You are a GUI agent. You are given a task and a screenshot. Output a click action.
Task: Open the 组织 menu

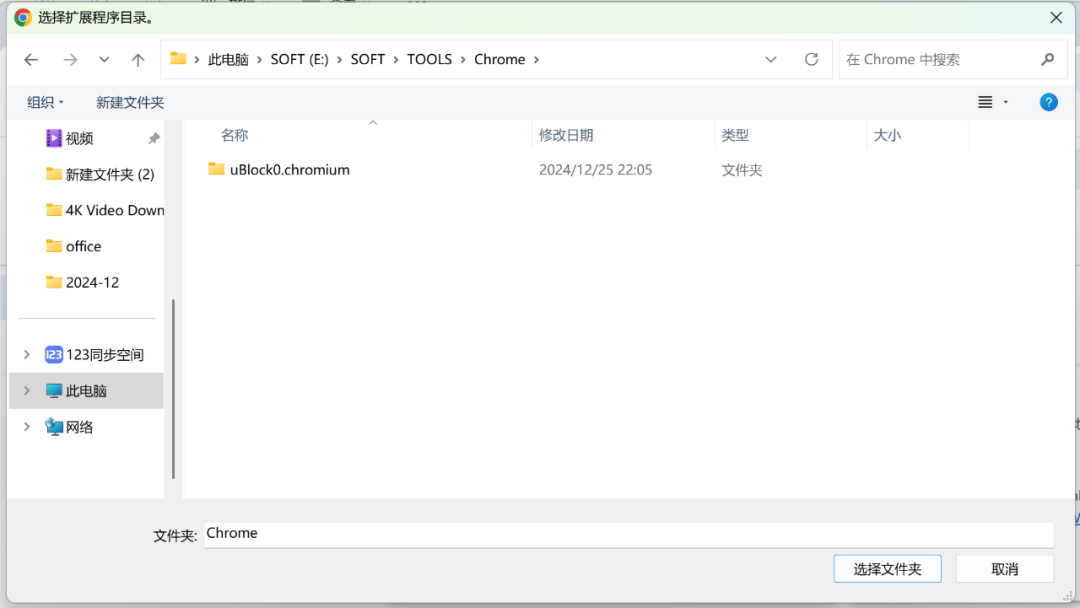(x=45, y=103)
